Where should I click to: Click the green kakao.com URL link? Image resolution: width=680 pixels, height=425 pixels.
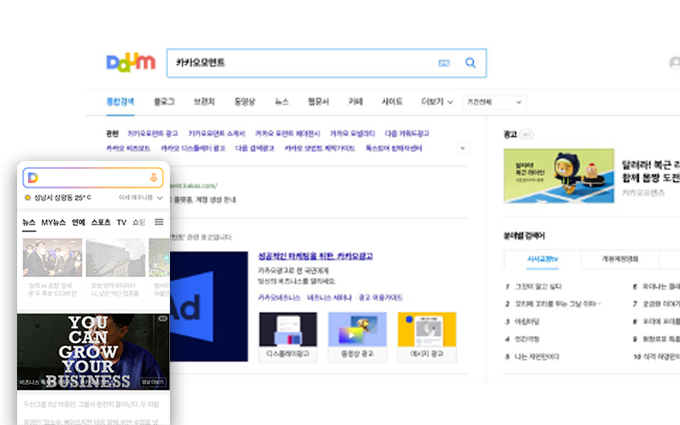tap(193, 186)
